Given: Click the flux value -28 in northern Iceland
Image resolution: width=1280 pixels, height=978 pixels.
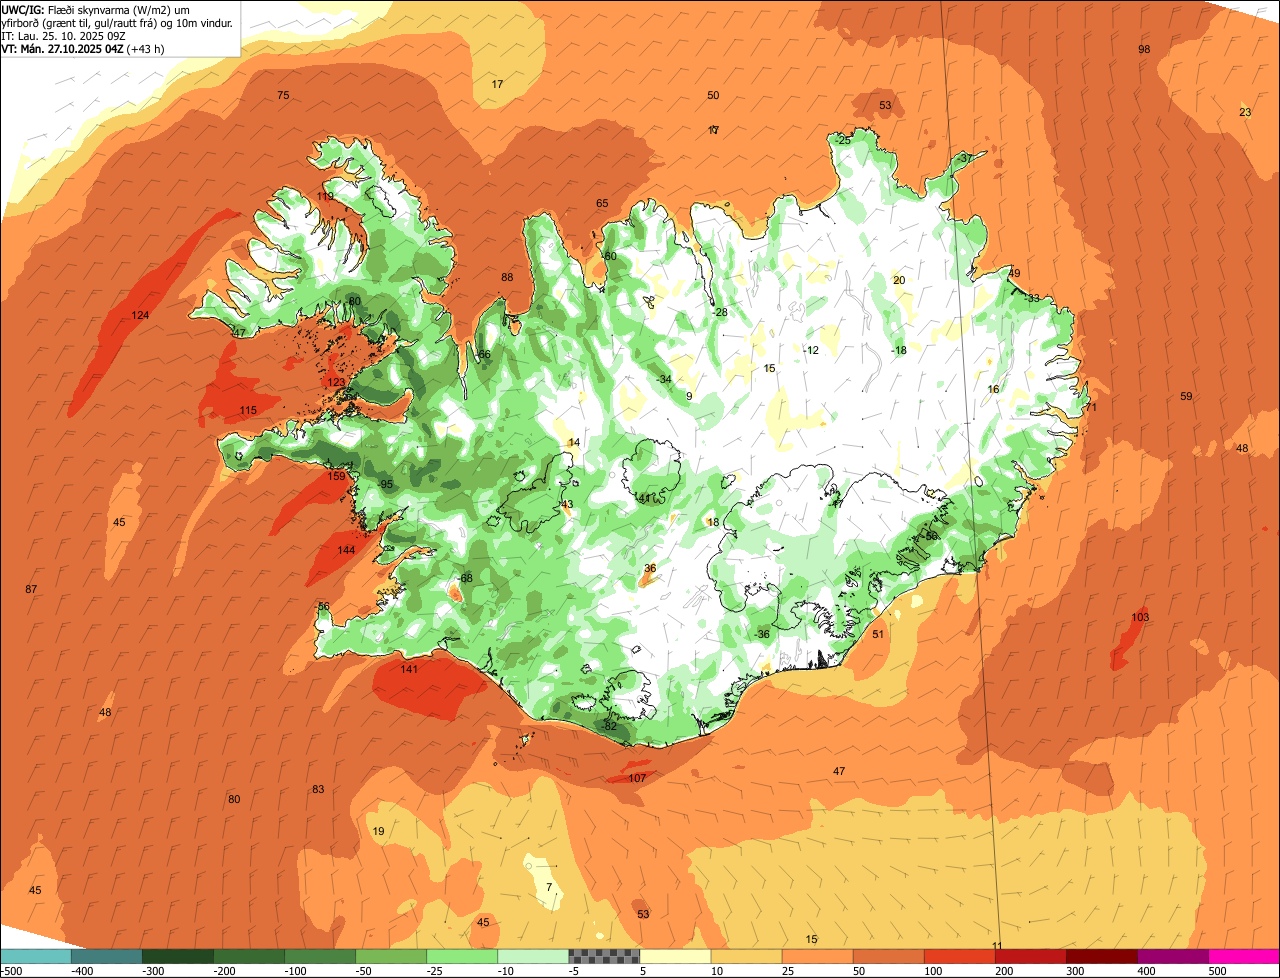Looking at the screenshot, I should (x=719, y=312).
